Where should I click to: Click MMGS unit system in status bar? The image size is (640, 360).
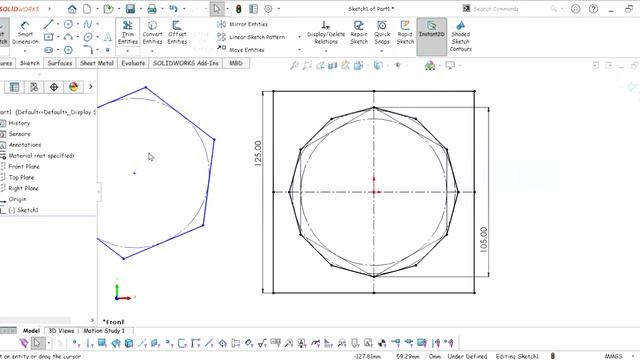[x=613, y=356]
